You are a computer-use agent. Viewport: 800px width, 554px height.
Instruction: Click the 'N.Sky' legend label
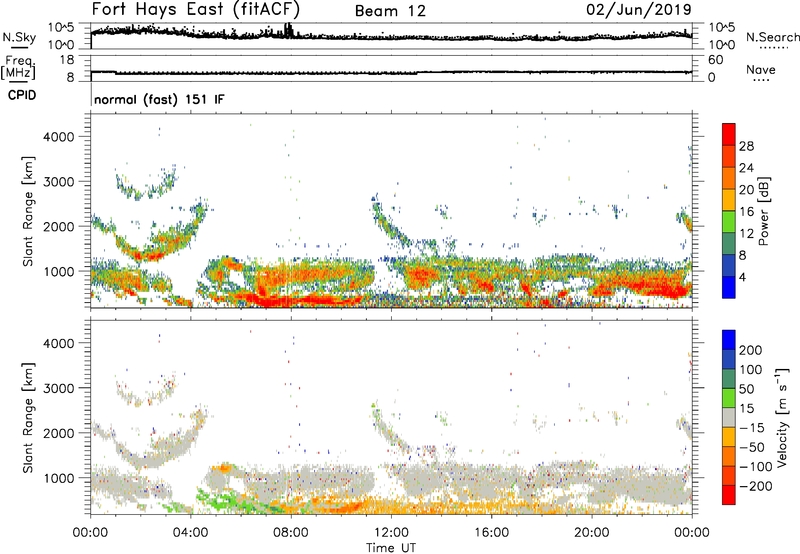pyautogui.click(x=19, y=37)
